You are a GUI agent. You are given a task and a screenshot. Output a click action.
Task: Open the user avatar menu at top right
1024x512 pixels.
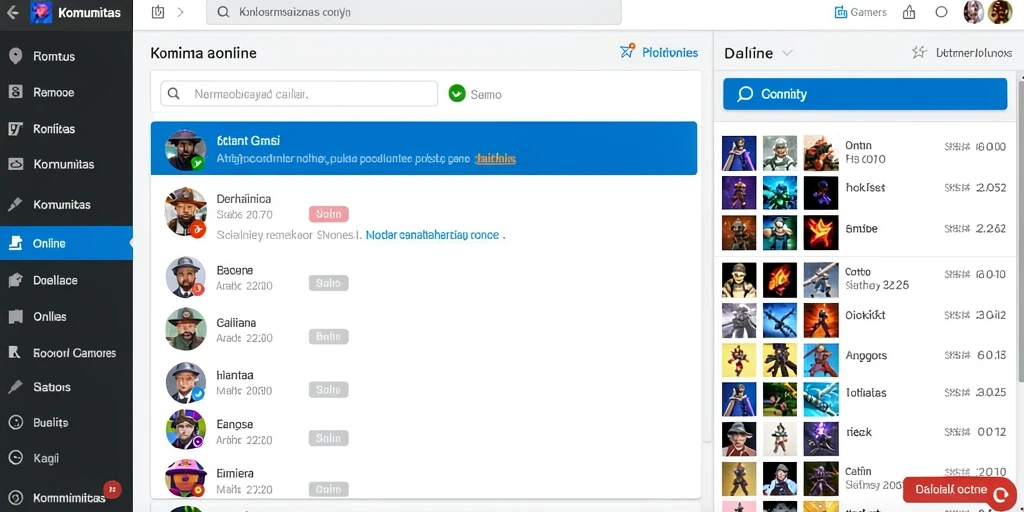click(x=999, y=12)
